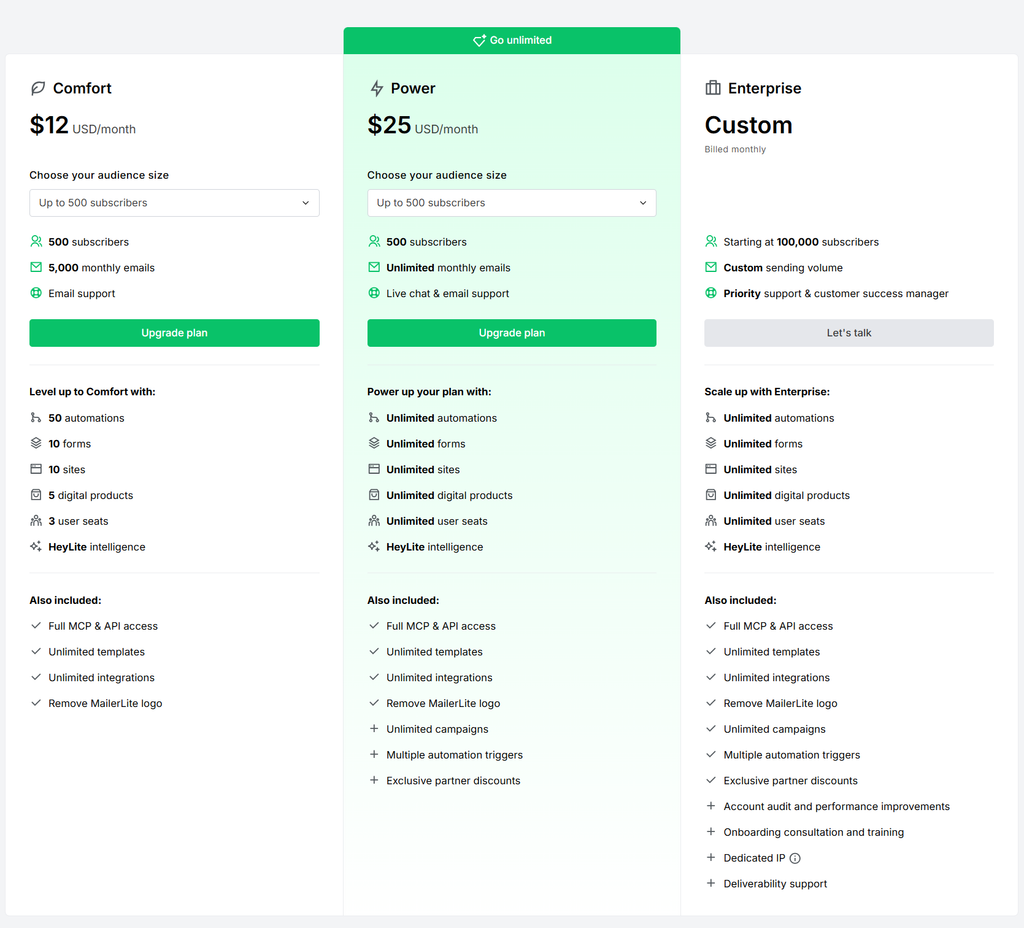Click 'Unlimited templates' in Enterprise plan
The image size is (1024, 928).
tap(771, 652)
